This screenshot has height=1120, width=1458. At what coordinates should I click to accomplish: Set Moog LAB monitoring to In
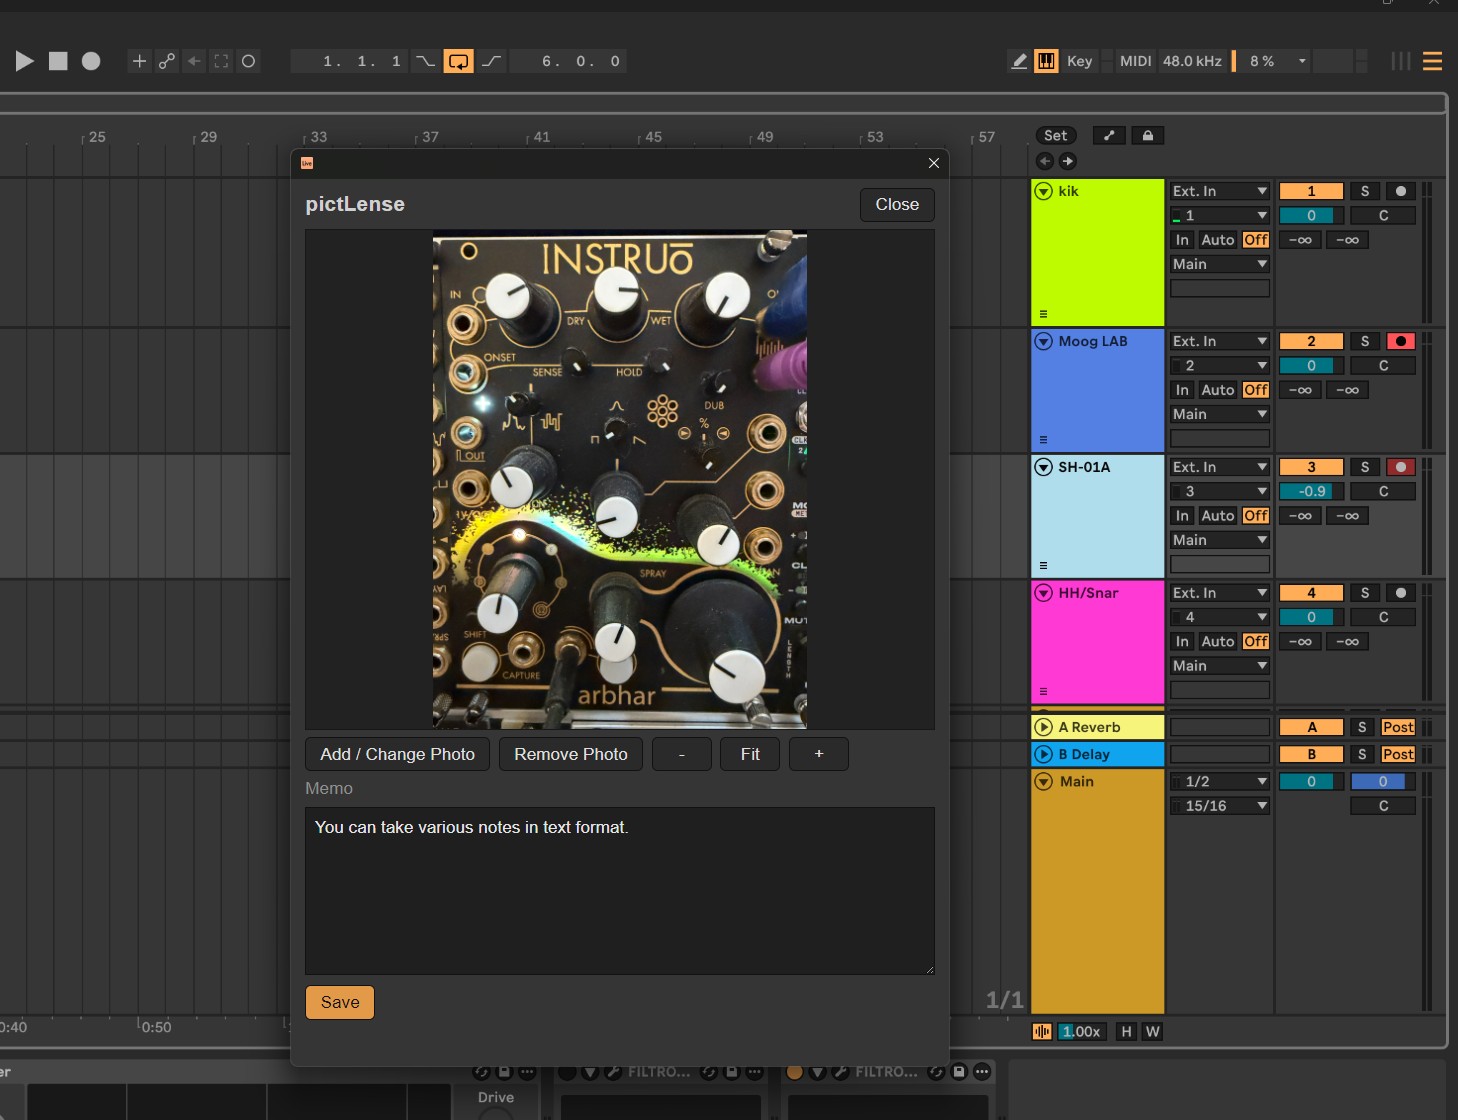coord(1182,390)
